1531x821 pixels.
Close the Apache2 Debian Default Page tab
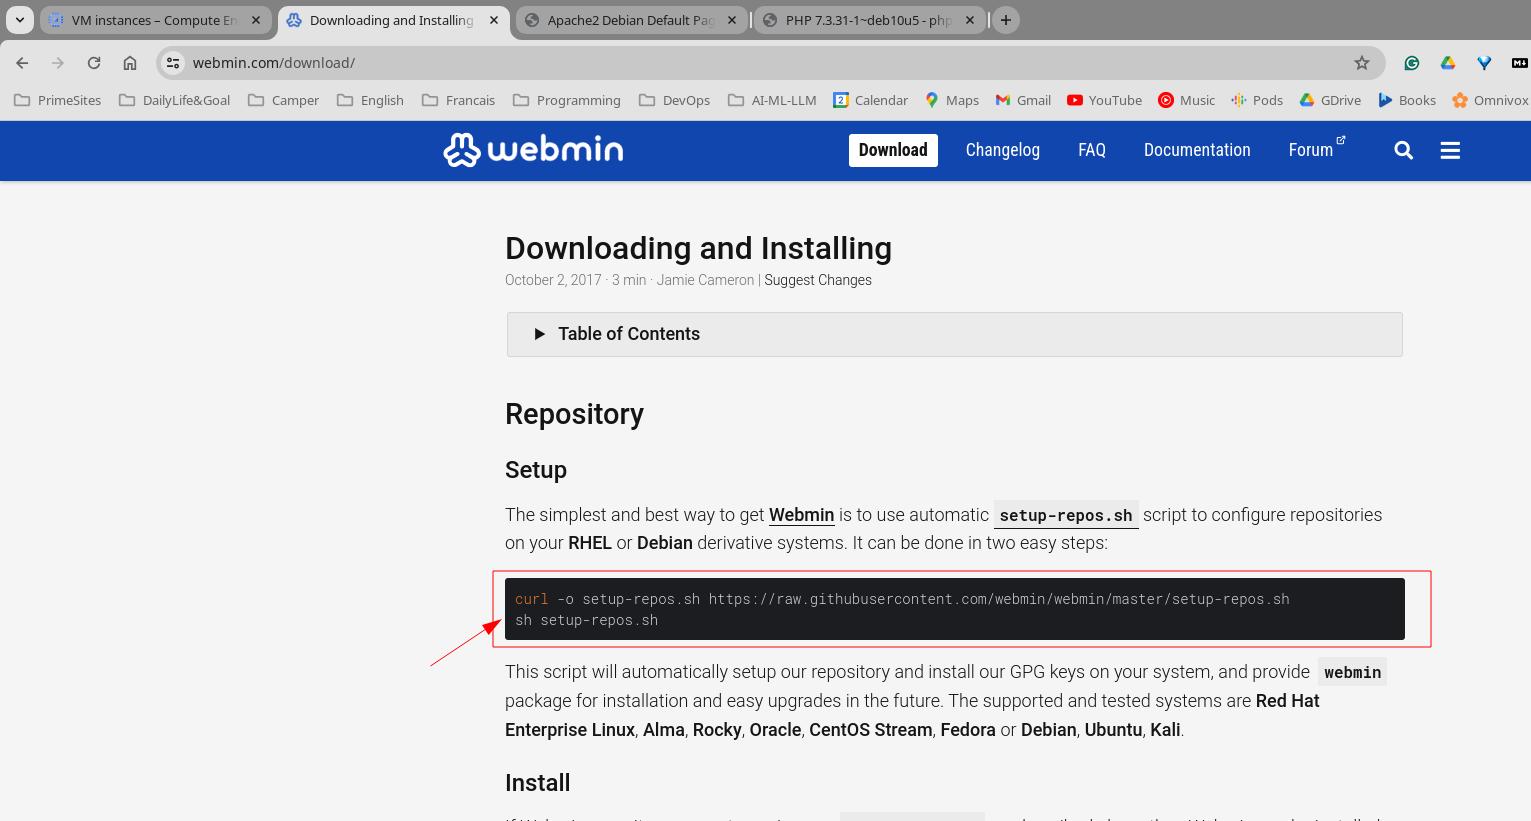tap(731, 20)
